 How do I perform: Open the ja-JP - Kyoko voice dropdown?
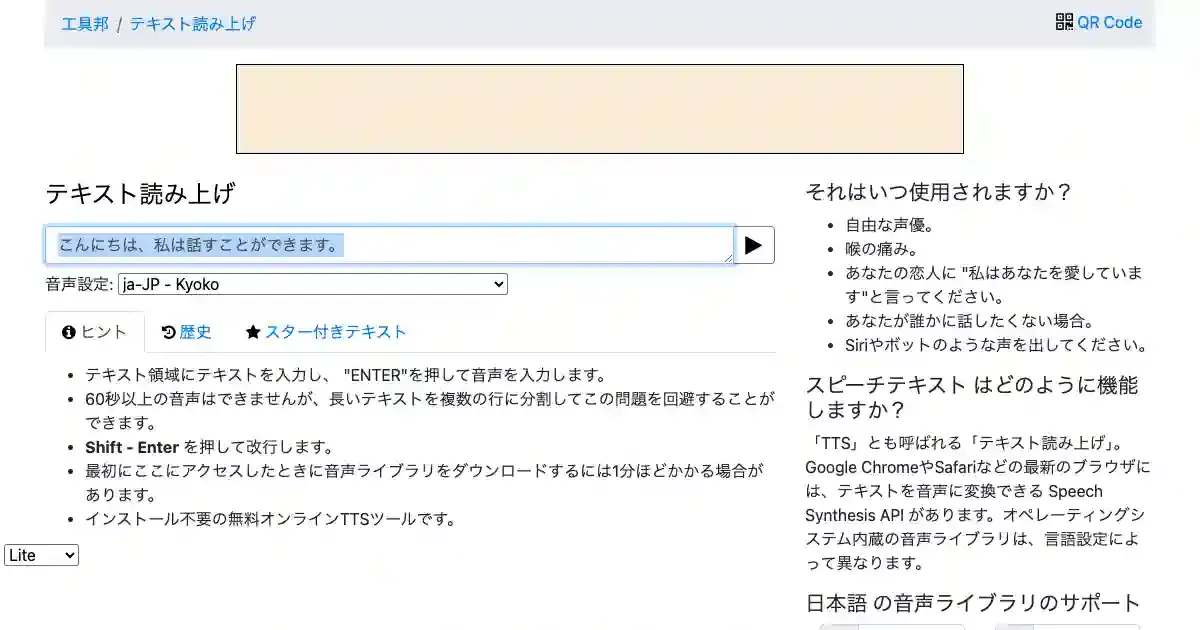click(x=312, y=285)
